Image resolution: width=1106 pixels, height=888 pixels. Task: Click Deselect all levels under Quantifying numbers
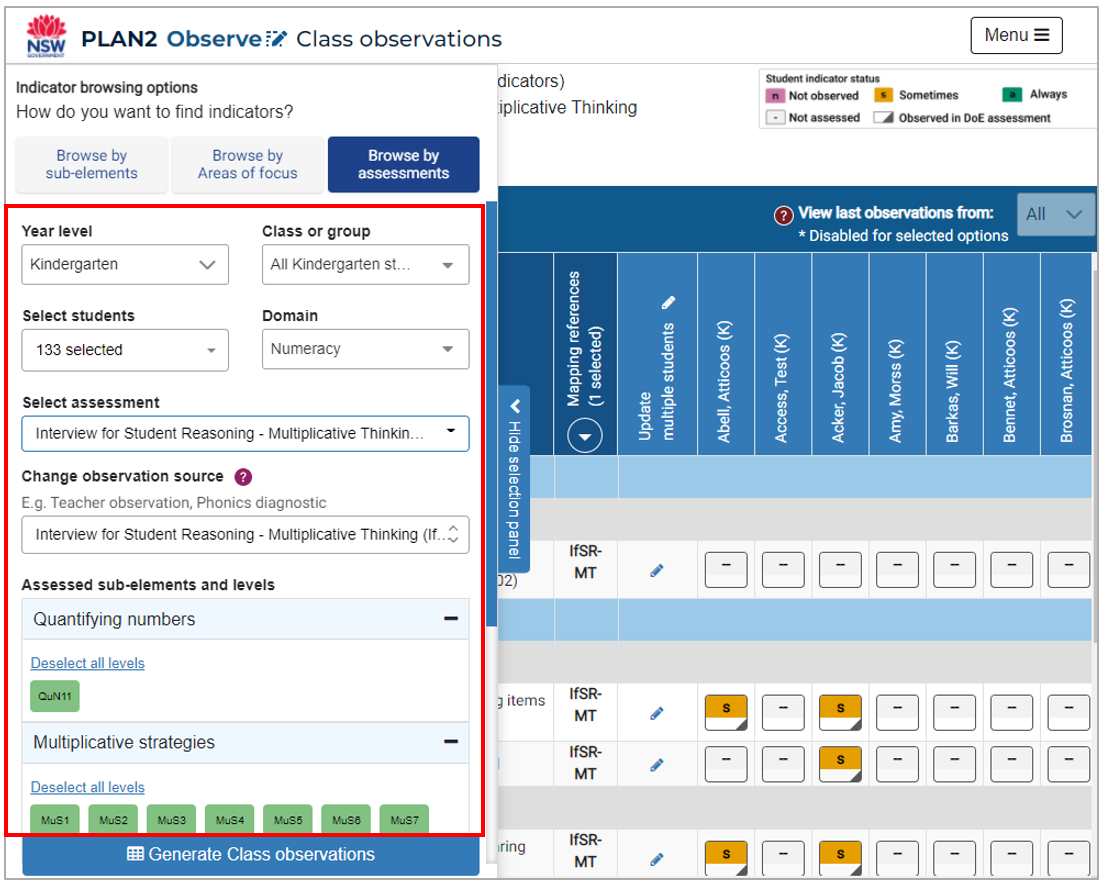tap(87, 663)
